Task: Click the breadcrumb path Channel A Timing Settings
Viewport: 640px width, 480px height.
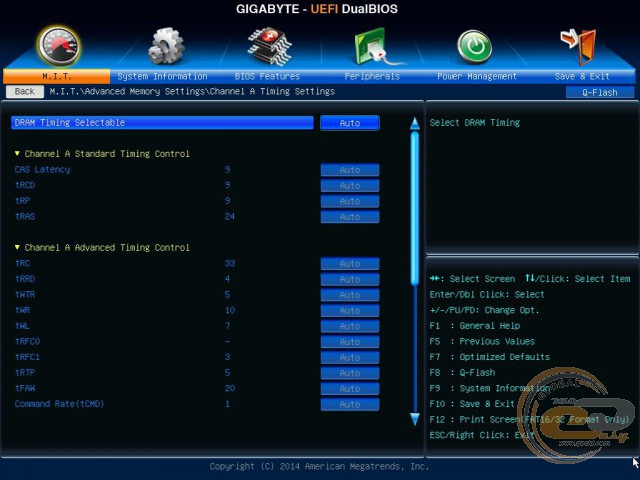Action: 272,91
